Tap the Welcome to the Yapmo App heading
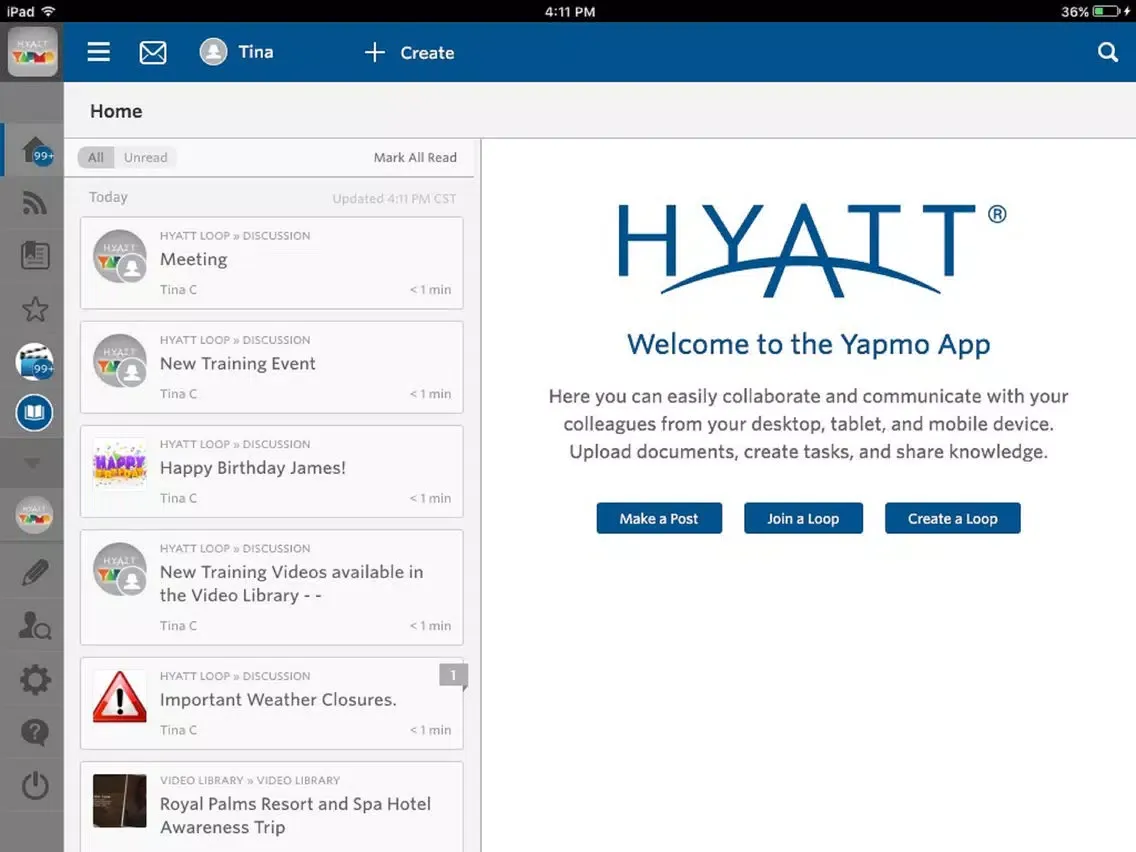 pos(809,344)
